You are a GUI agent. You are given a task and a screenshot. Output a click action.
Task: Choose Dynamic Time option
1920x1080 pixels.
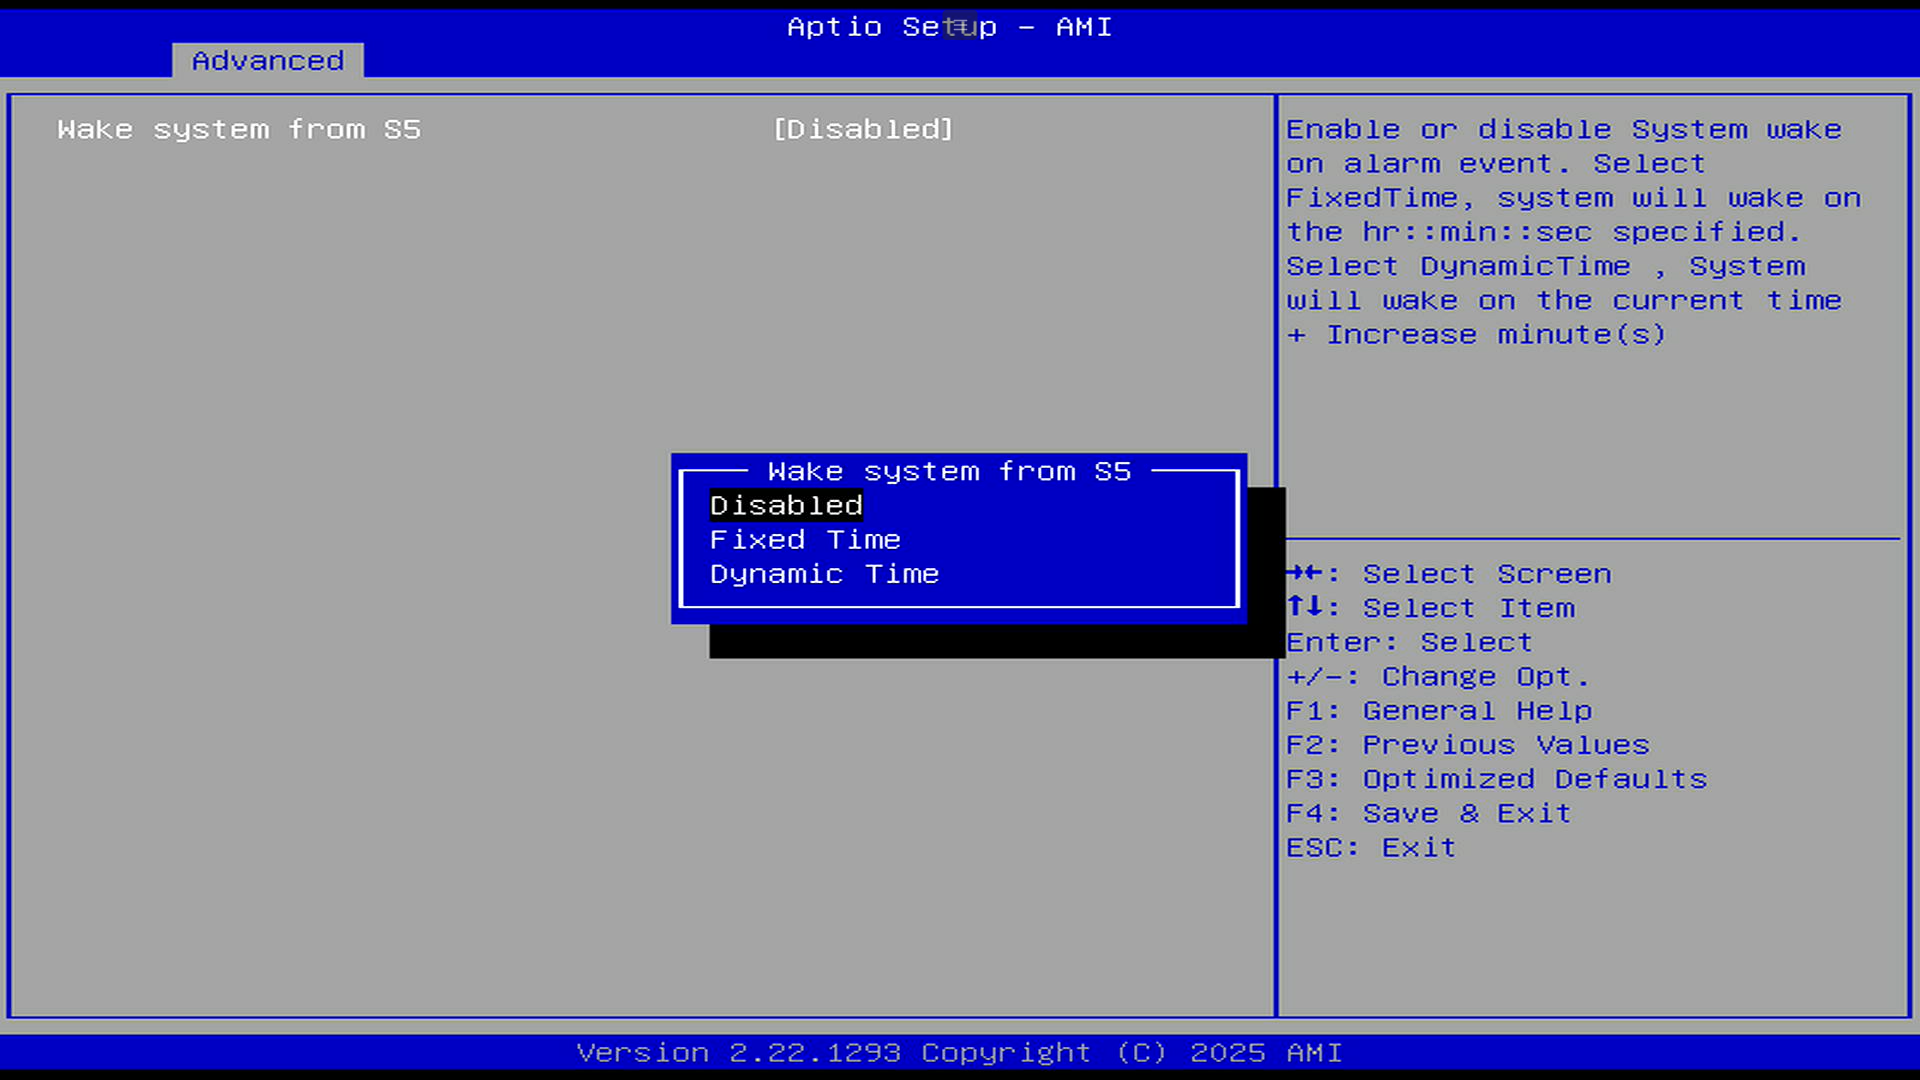click(824, 574)
